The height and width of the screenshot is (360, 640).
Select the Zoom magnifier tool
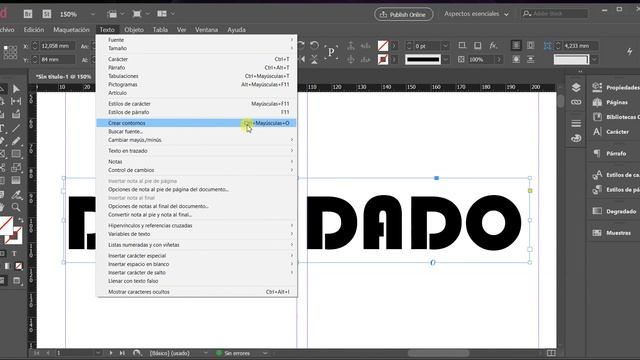click(x=16, y=207)
